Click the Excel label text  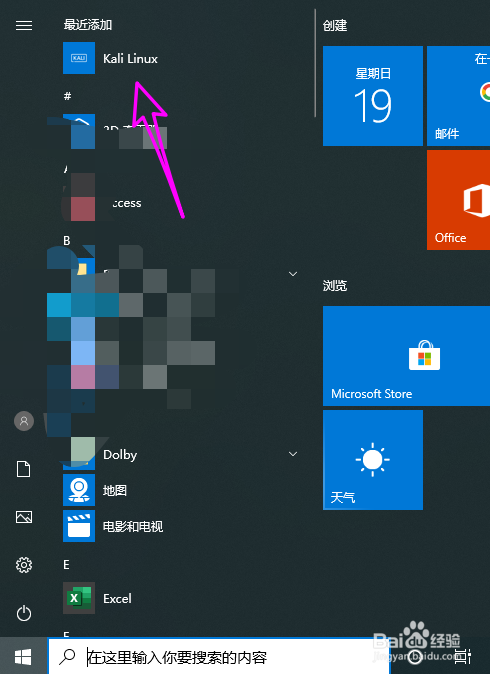(x=117, y=598)
